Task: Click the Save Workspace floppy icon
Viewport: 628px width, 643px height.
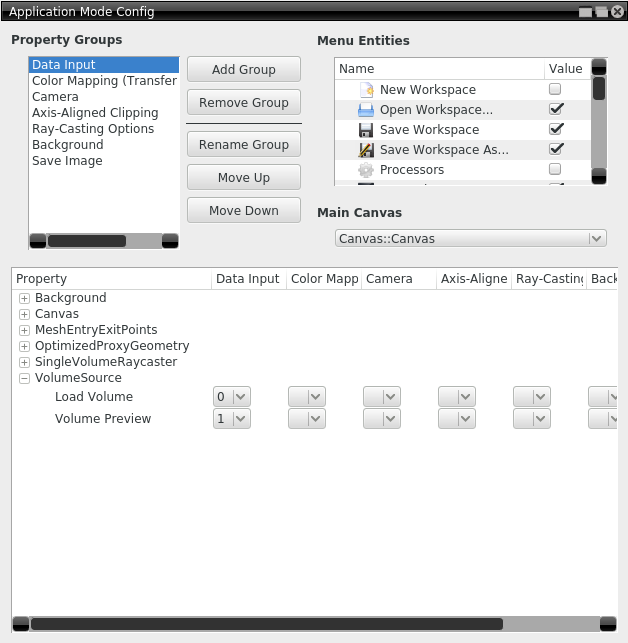Action: click(366, 130)
